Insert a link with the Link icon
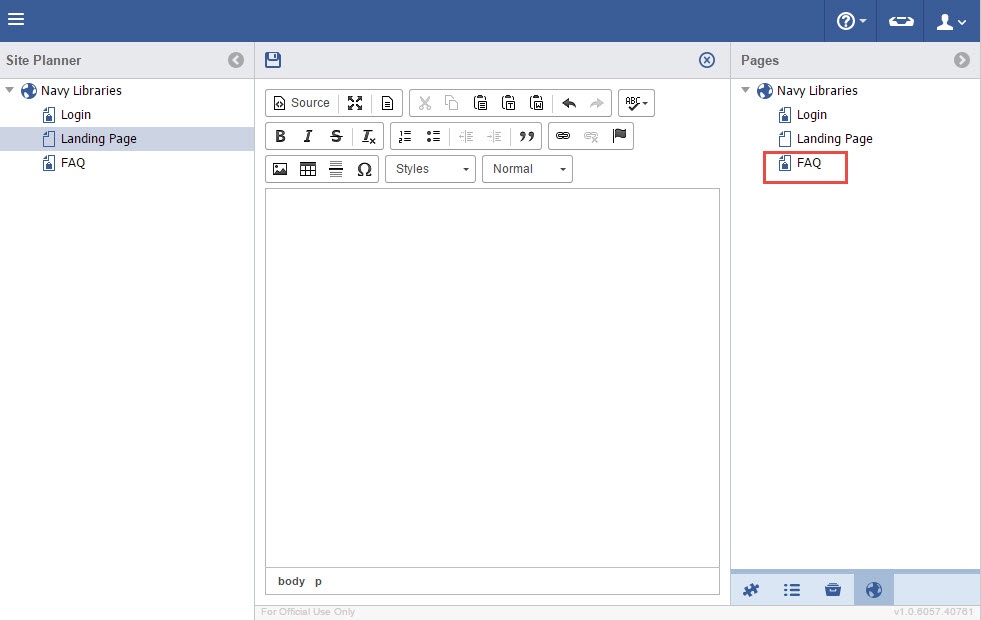The height and width of the screenshot is (620, 981). click(563, 136)
